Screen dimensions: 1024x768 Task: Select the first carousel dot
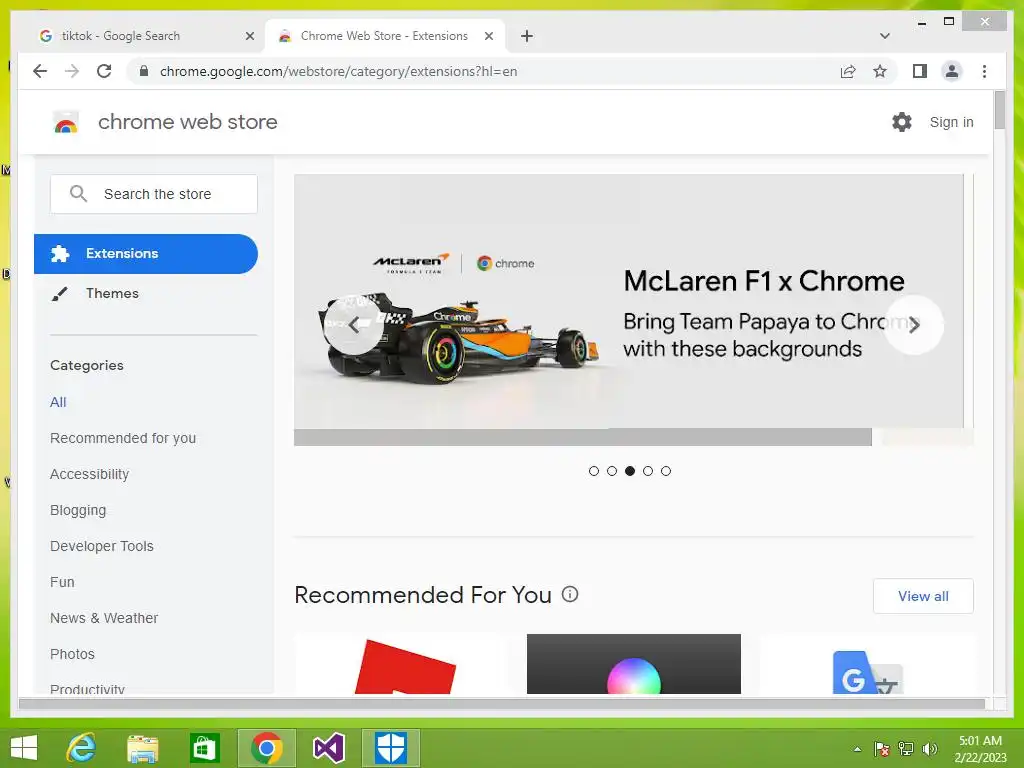coord(594,471)
